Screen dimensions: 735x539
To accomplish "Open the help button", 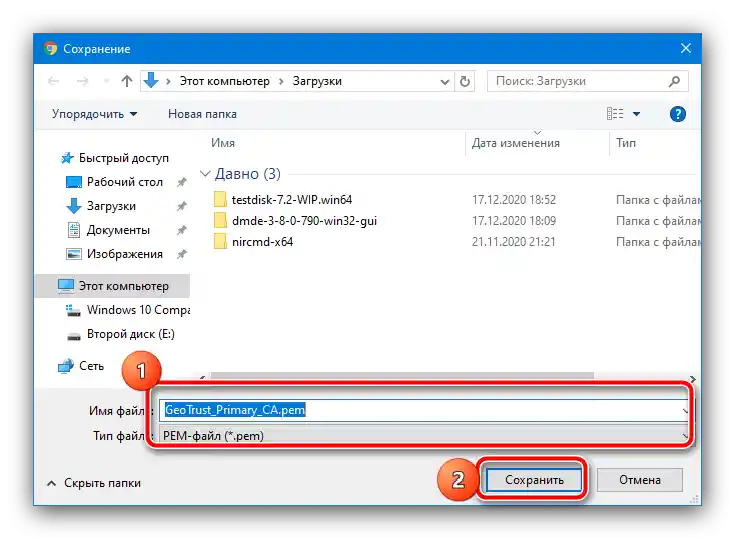I will [677, 114].
